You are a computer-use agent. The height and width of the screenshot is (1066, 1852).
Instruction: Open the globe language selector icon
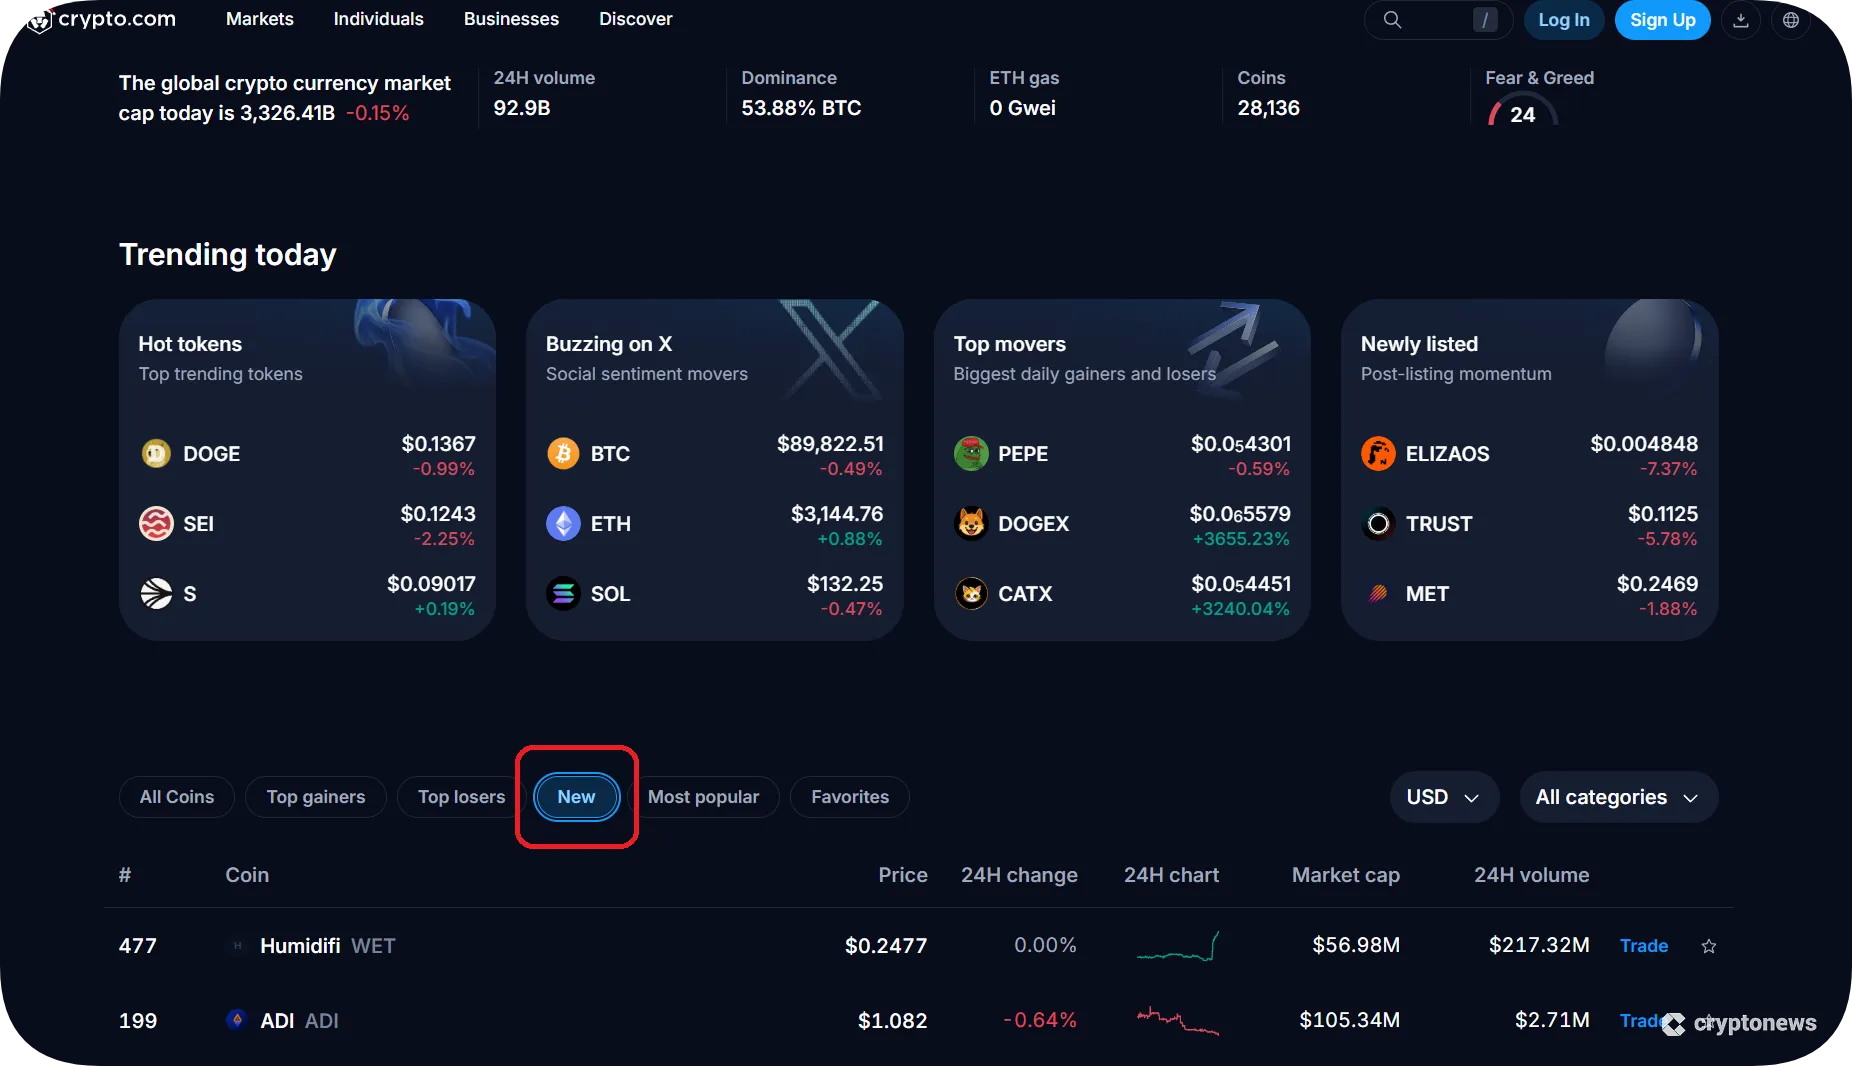coord(1790,19)
